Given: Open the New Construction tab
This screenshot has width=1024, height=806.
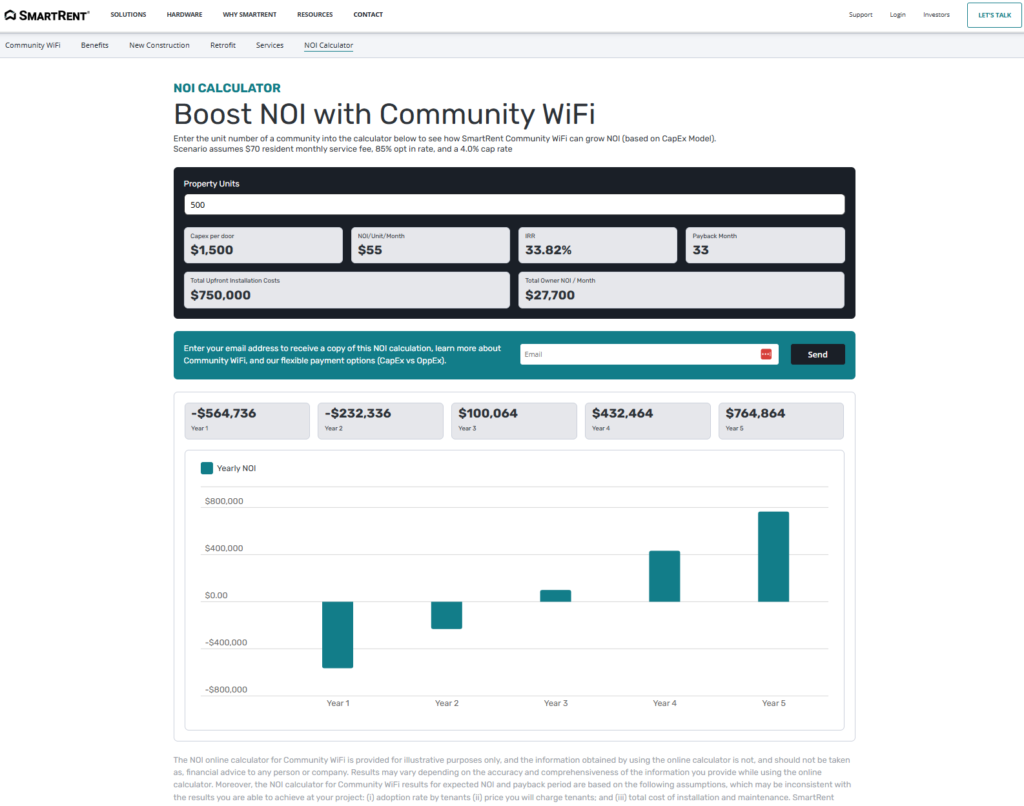Looking at the screenshot, I should tap(160, 45).
